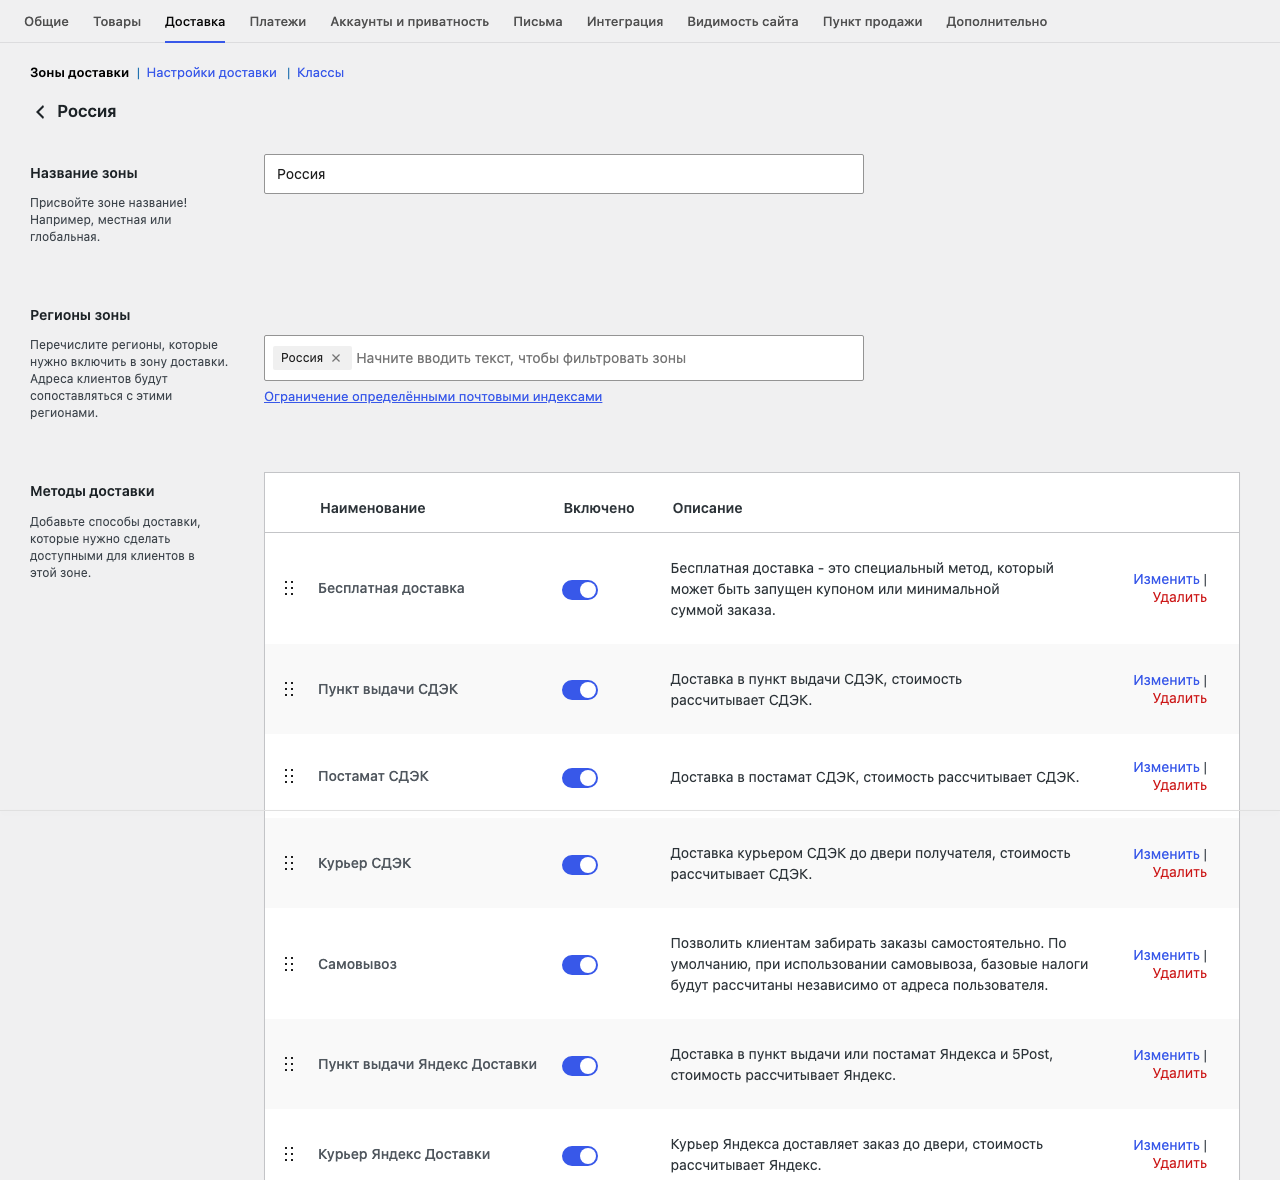1280x1180 pixels.
Task: Grab drag handle for Постамат СДЭК
Action: 289,776
